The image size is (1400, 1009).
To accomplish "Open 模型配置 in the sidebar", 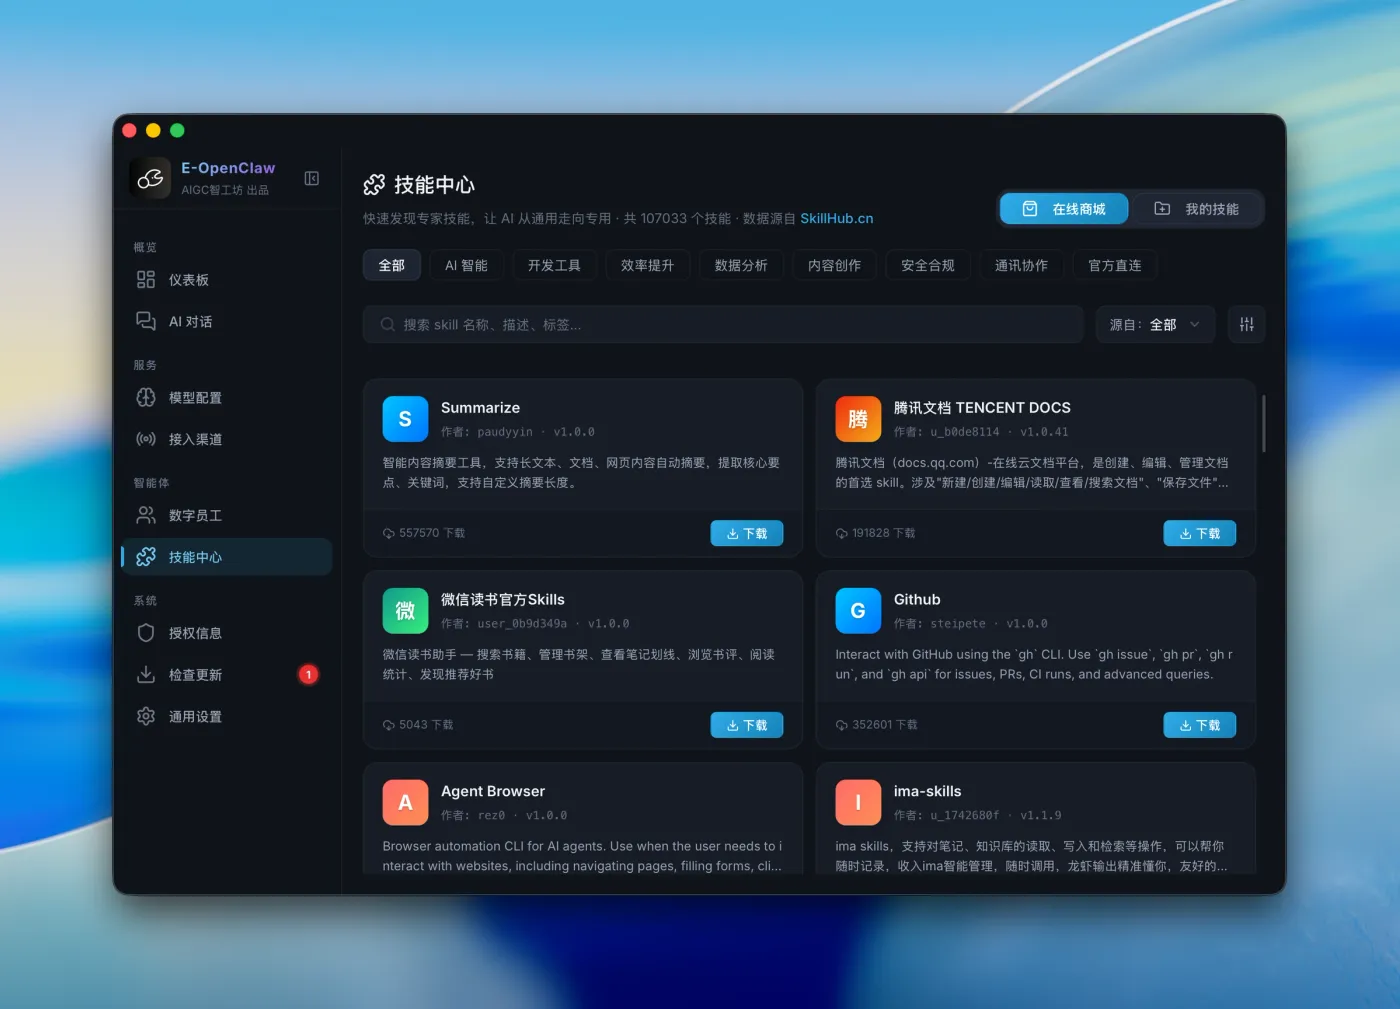I will click(x=227, y=397).
